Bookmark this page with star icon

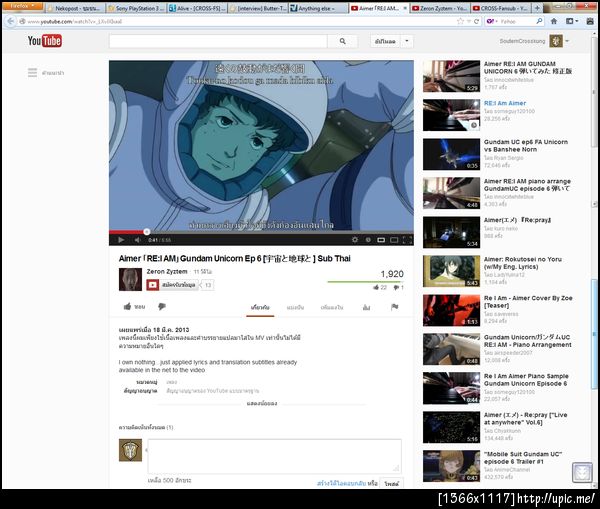460,21
